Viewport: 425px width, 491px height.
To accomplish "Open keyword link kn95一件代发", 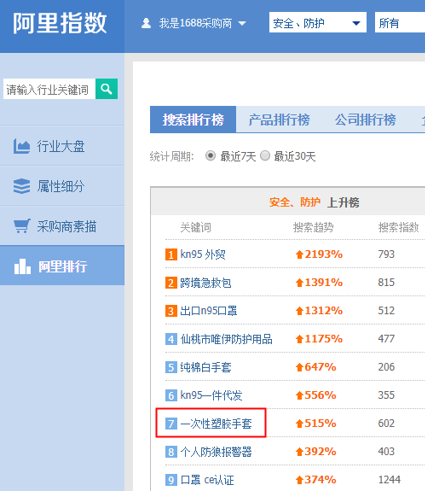I will (211, 396).
